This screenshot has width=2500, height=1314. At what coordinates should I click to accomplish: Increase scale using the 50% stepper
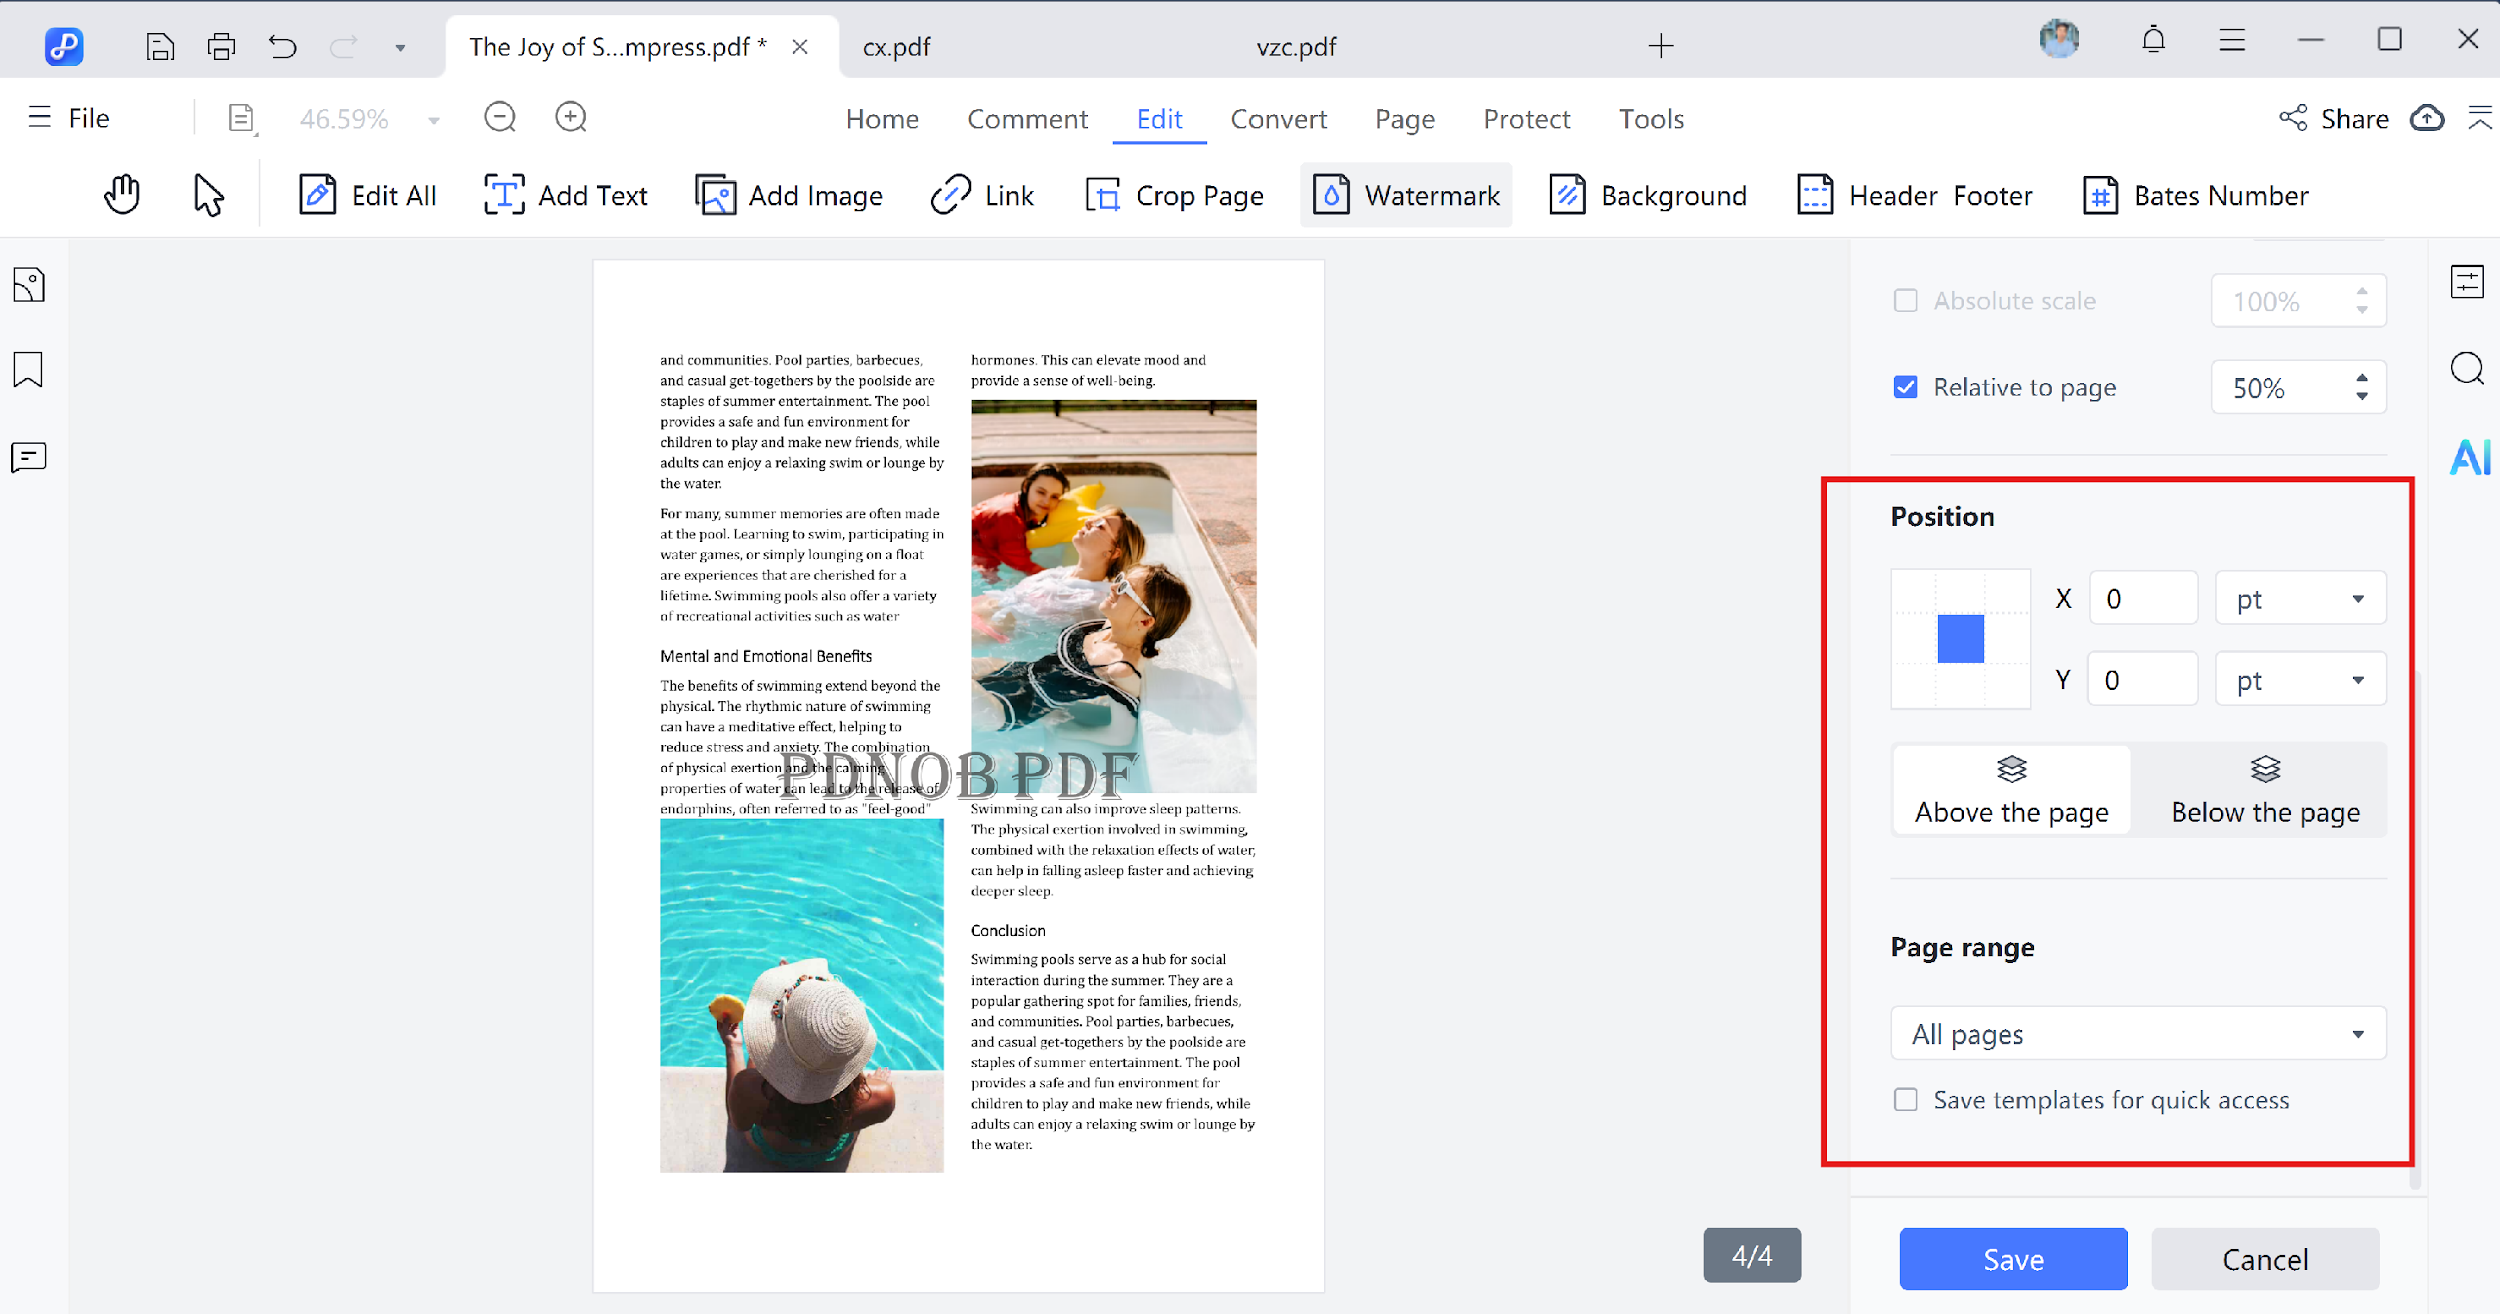2361,379
